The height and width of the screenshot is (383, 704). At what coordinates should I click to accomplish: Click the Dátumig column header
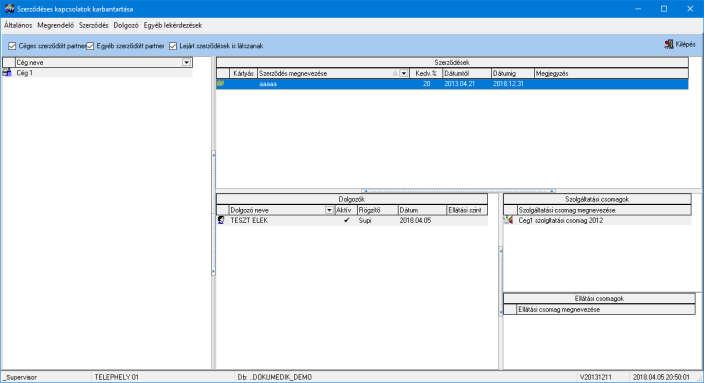512,73
